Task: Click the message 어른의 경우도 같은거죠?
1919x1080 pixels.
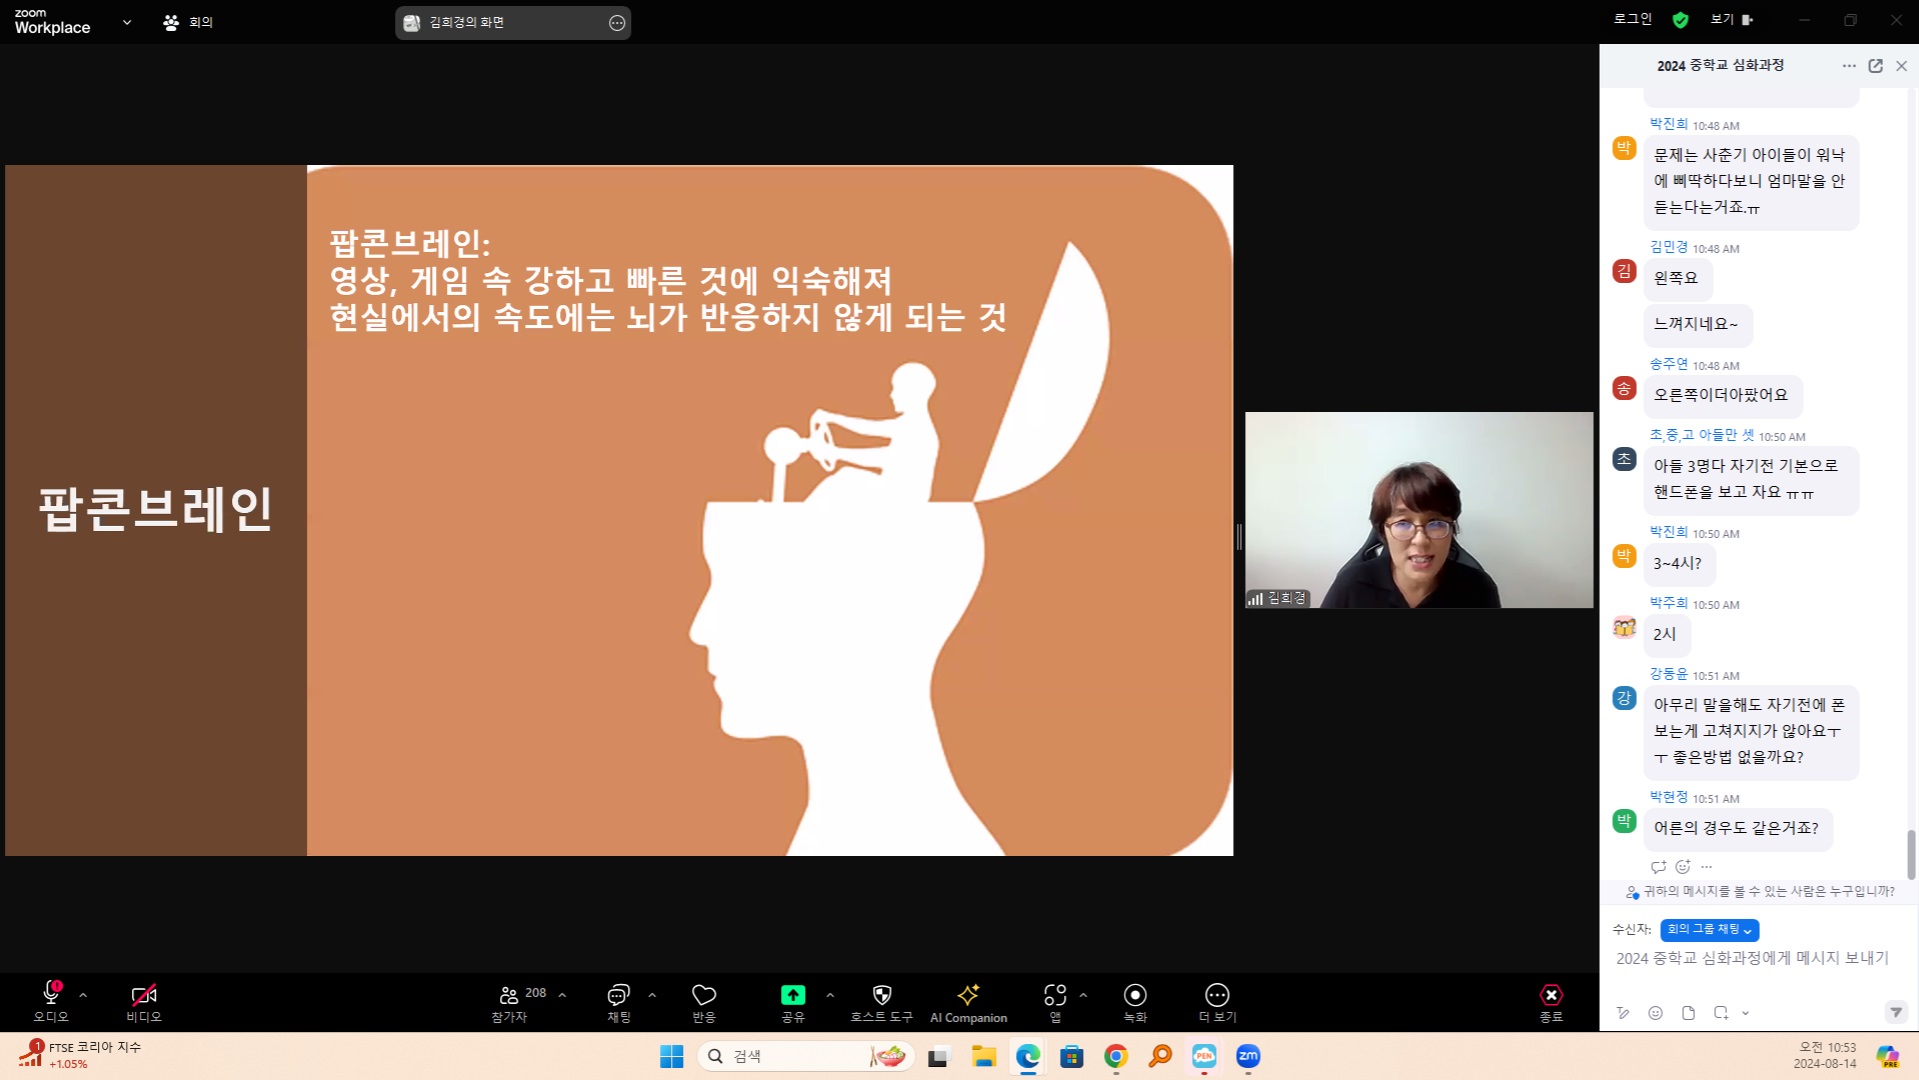Action: click(1736, 828)
